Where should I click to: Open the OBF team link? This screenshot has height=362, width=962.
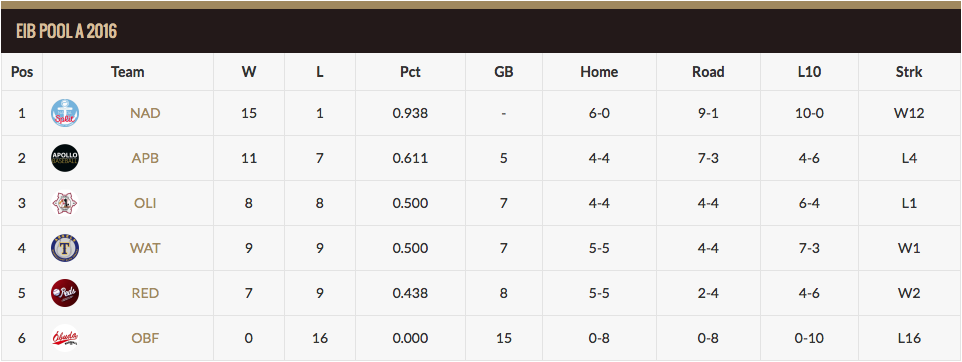click(145, 338)
